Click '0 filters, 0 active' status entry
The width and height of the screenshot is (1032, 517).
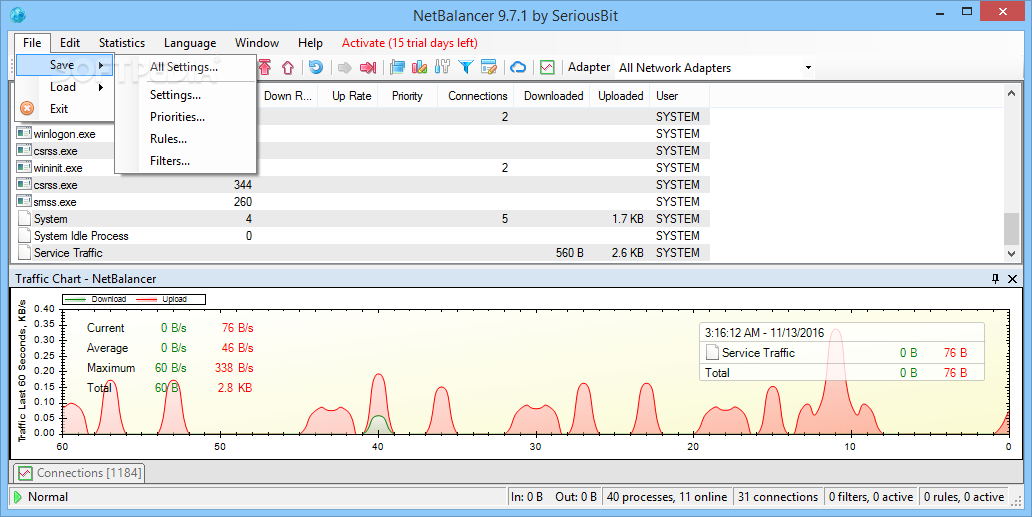pos(871,497)
